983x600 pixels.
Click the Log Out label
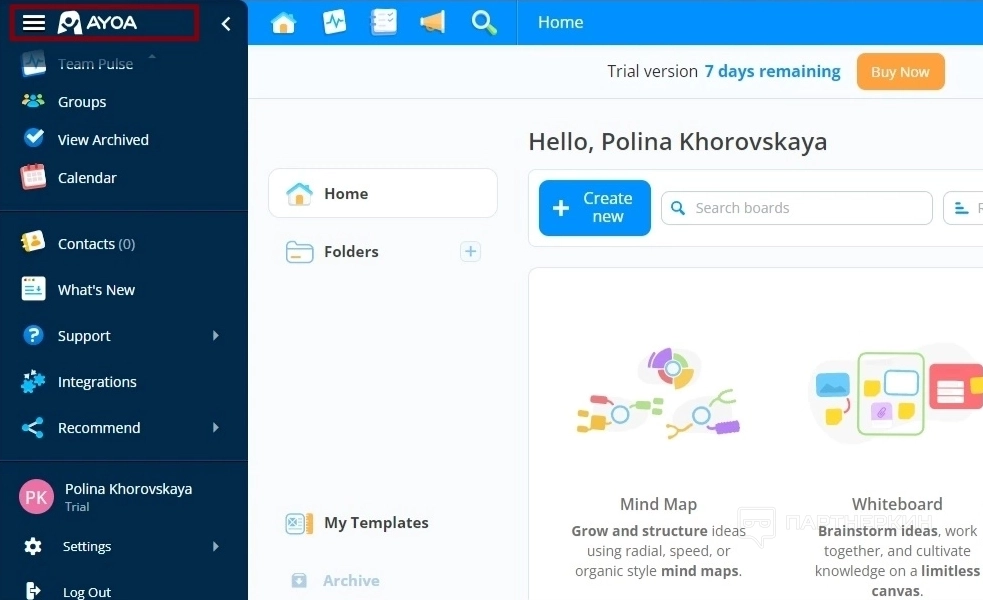point(87,592)
